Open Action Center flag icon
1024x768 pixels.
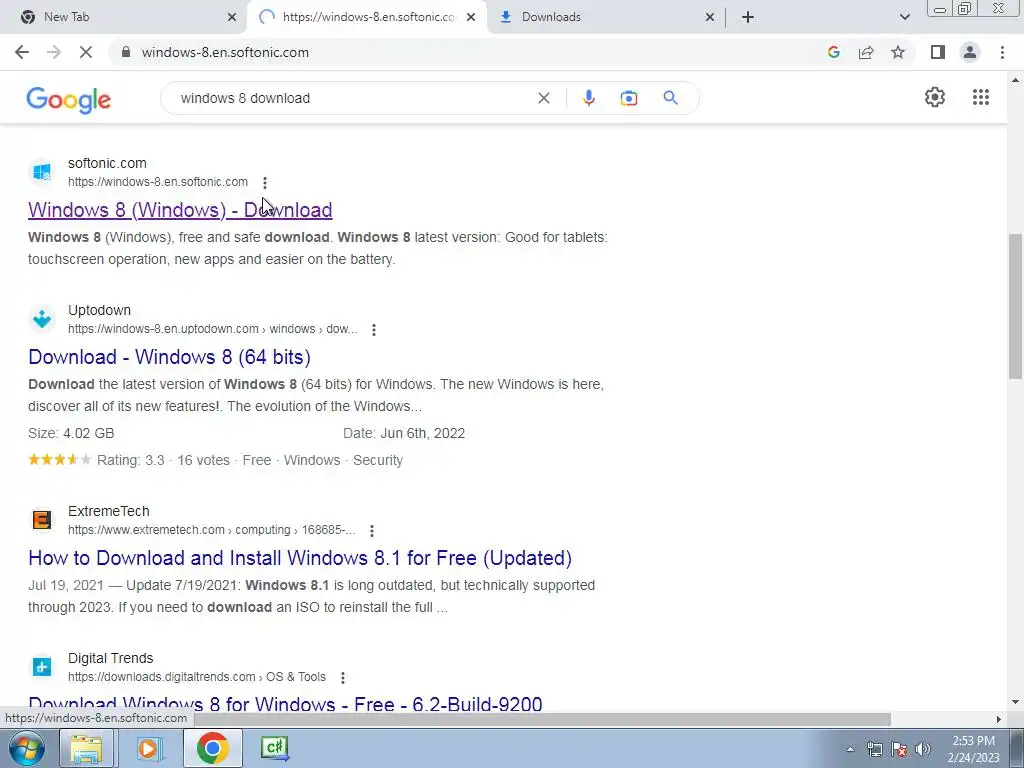[x=899, y=749]
